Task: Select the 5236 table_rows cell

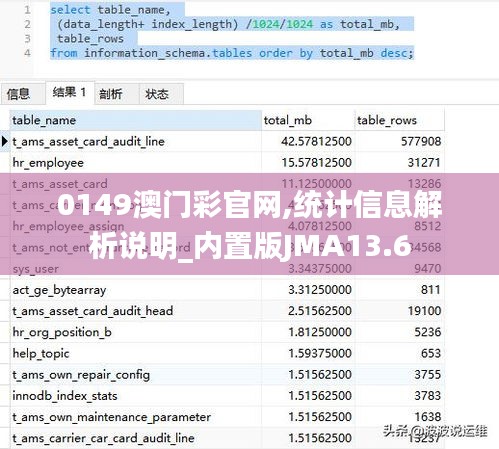Action: pos(399,332)
